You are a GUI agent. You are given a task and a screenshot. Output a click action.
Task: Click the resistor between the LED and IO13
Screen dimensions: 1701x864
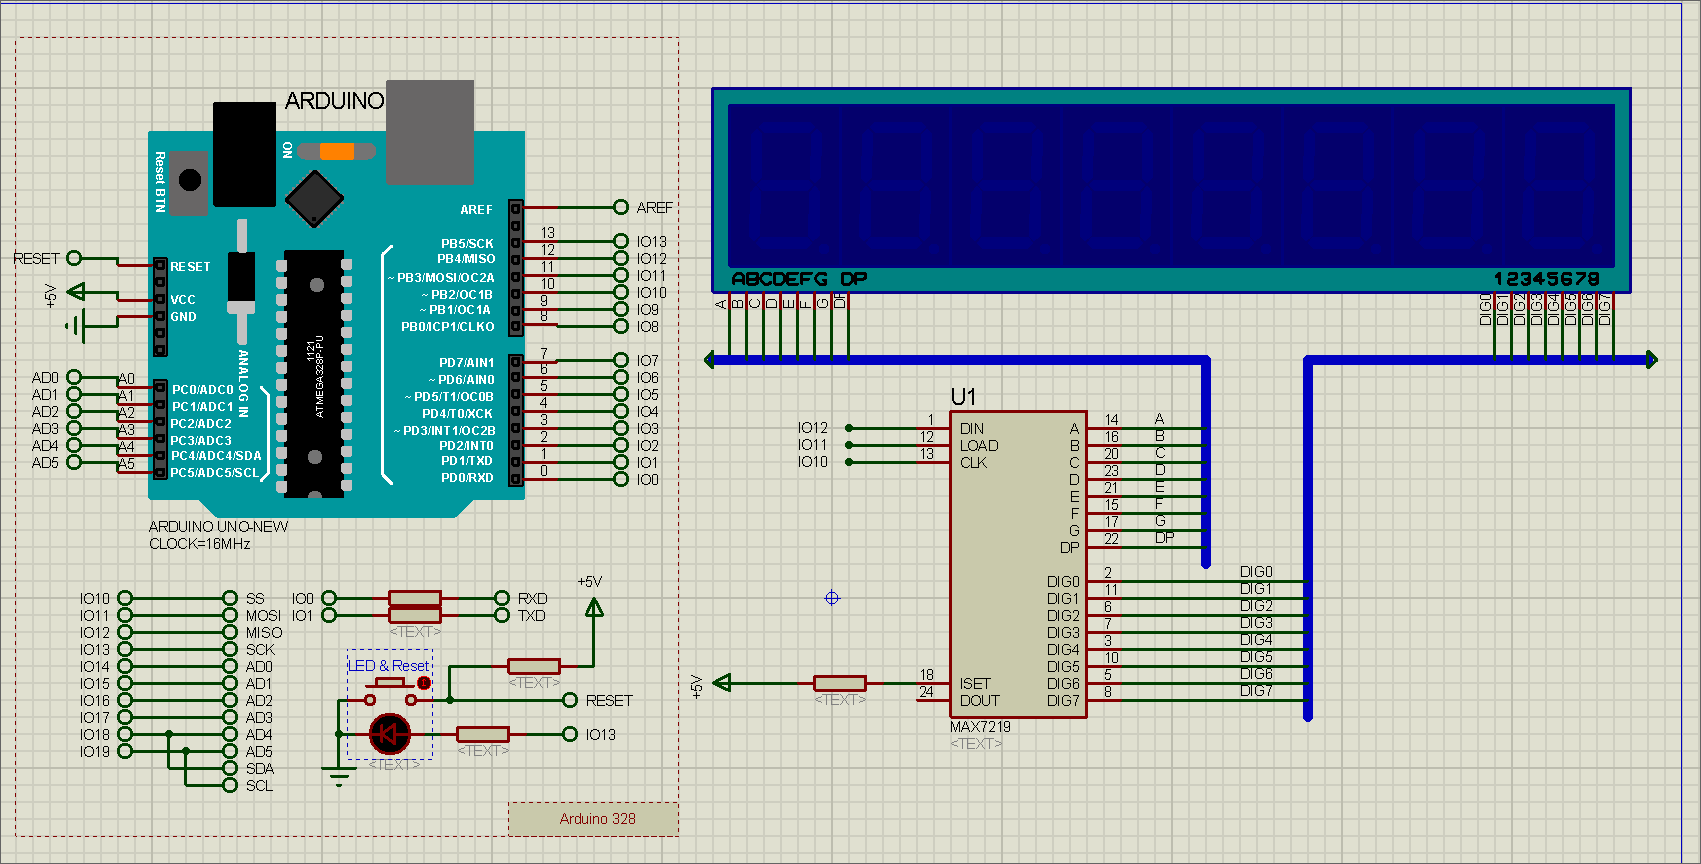pos(483,734)
